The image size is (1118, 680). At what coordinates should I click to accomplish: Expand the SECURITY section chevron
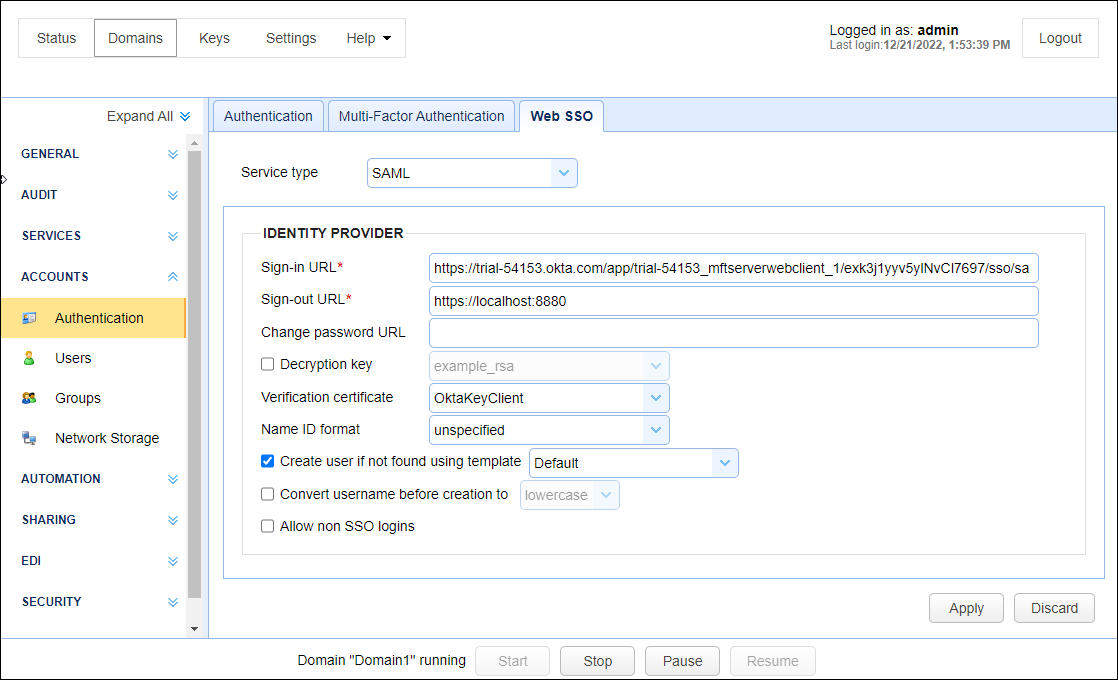173,602
